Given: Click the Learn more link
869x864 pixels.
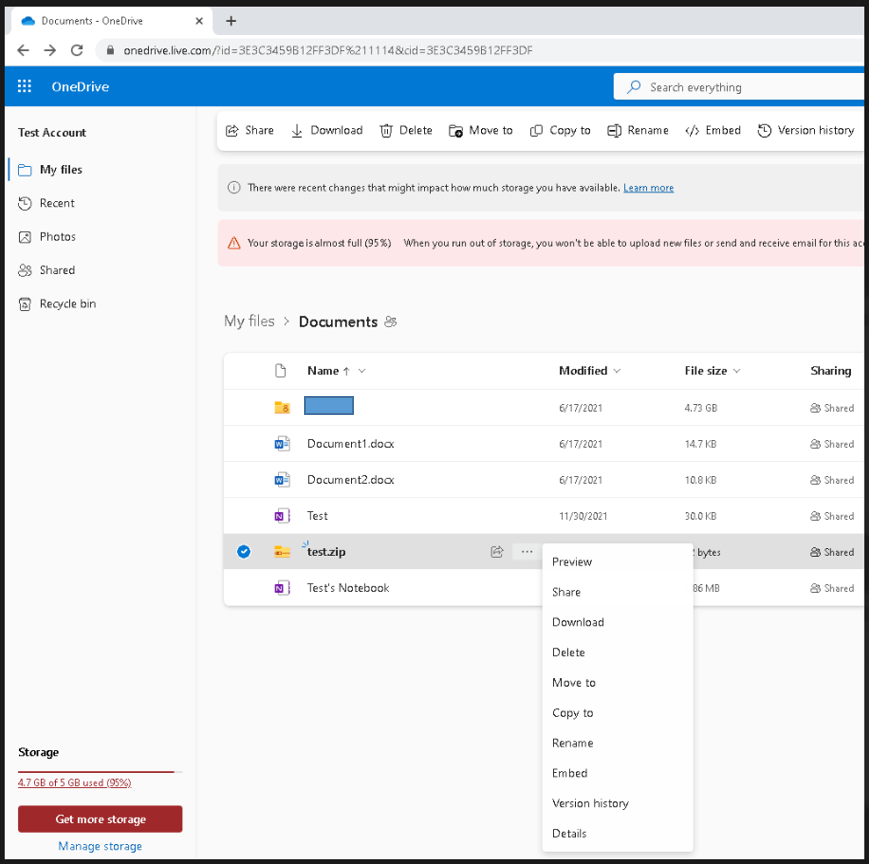Looking at the screenshot, I should (x=648, y=188).
